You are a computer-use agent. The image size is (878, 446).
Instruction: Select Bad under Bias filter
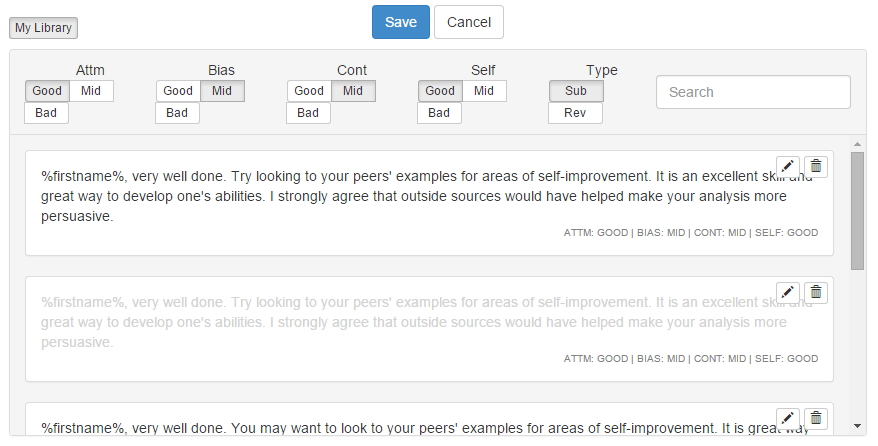click(177, 113)
